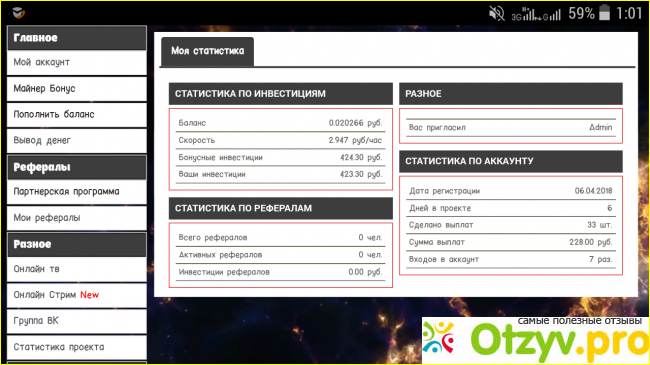Open Майнер Бонус page
The height and width of the screenshot is (365, 650).
point(77,89)
